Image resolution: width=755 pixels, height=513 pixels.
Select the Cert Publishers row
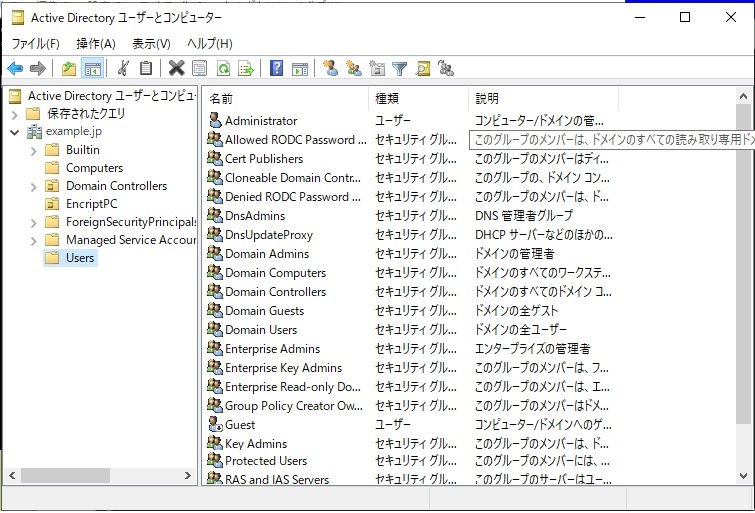pos(410,158)
